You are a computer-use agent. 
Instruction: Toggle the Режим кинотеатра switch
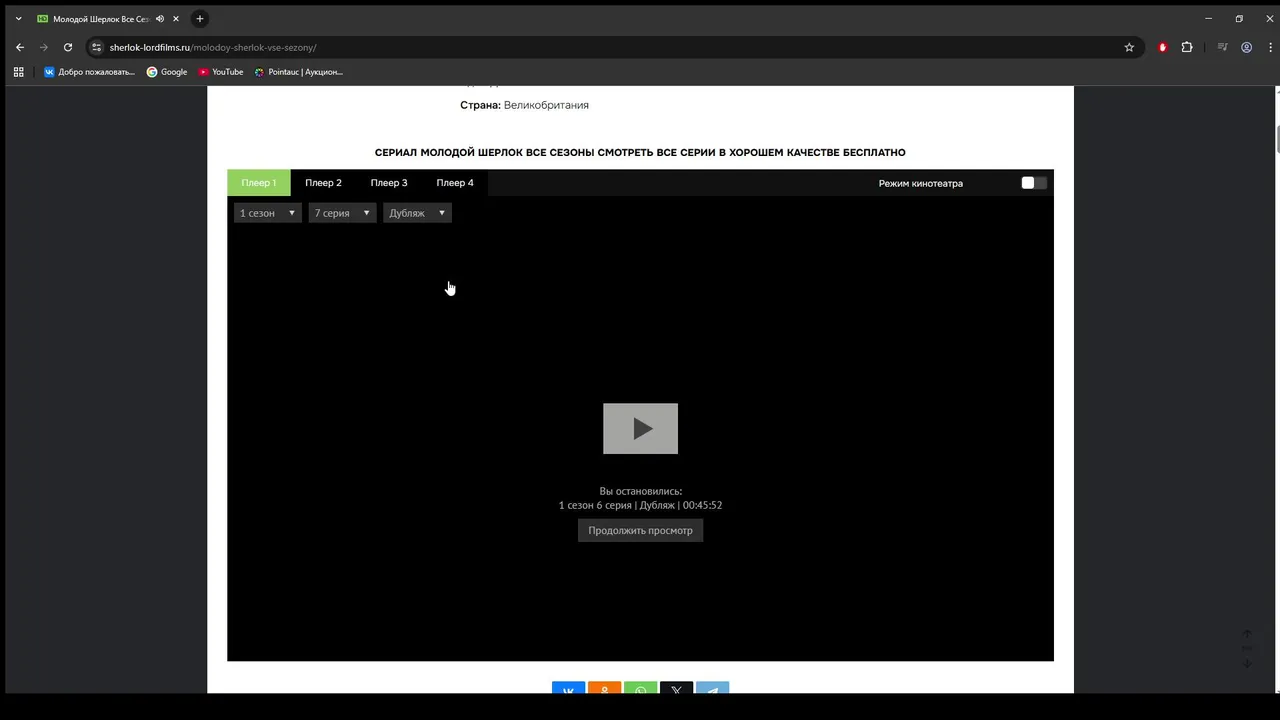pyautogui.click(x=1033, y=183)
